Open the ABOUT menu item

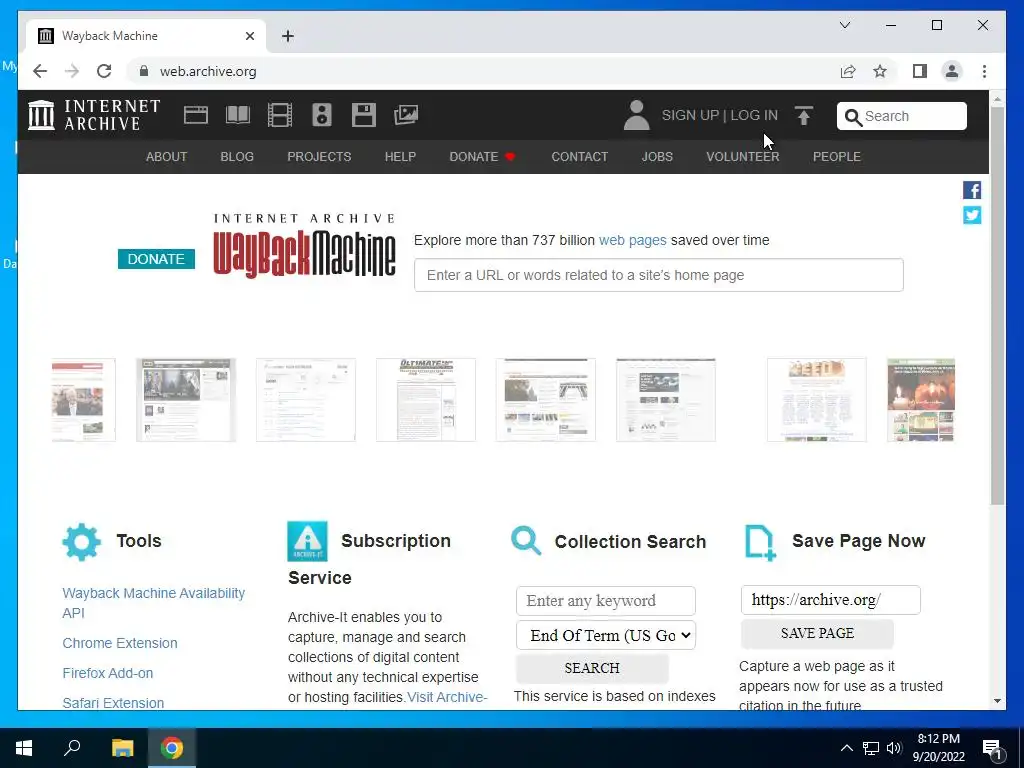tap(167, 157)
